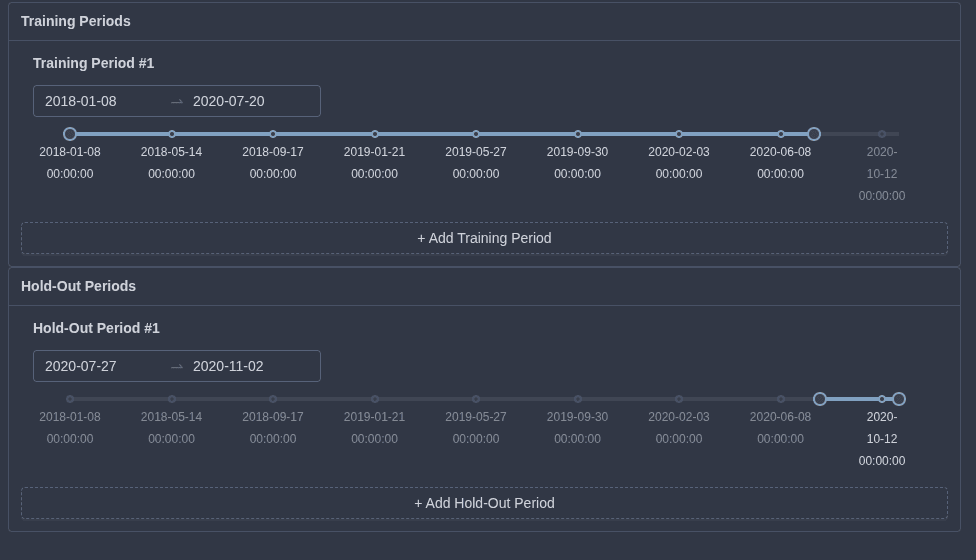Screen dimensions: 976x560
Task: Click hold-out start date field 2020-07-27
Action: tap(100, 366)
